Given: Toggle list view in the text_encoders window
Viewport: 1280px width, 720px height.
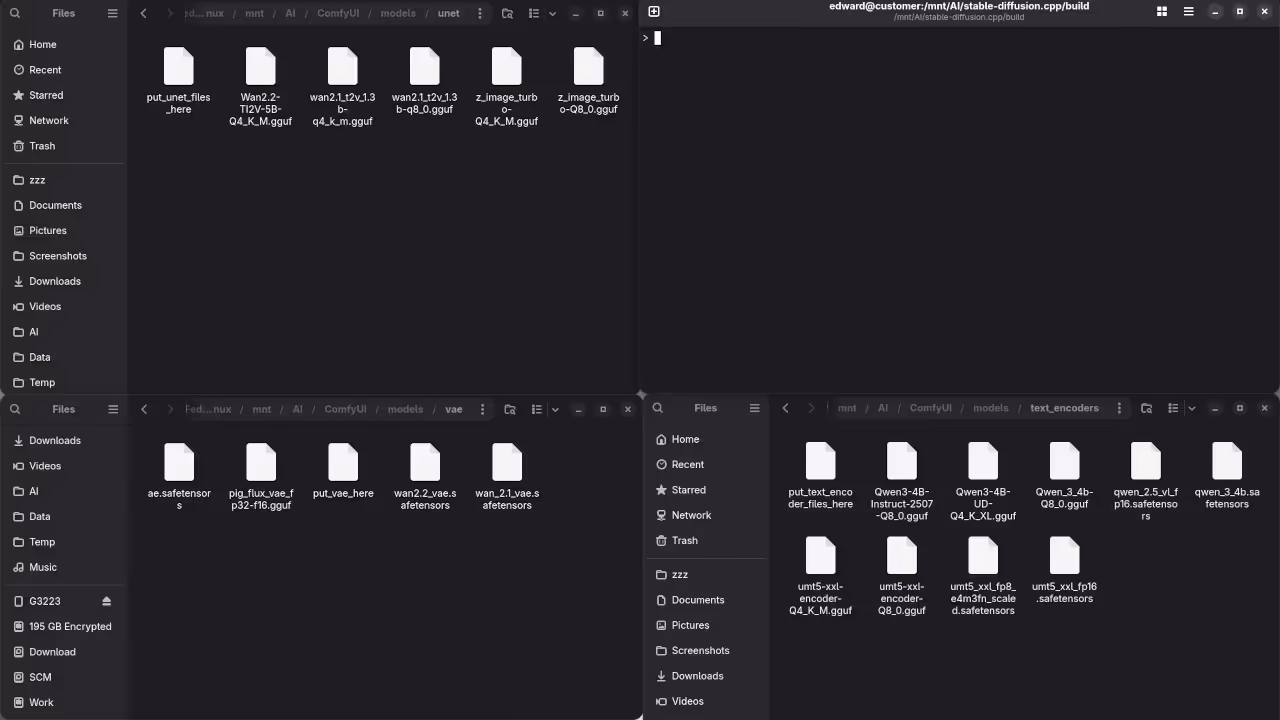Looking at the screenshot, I should coord(1174,408).
